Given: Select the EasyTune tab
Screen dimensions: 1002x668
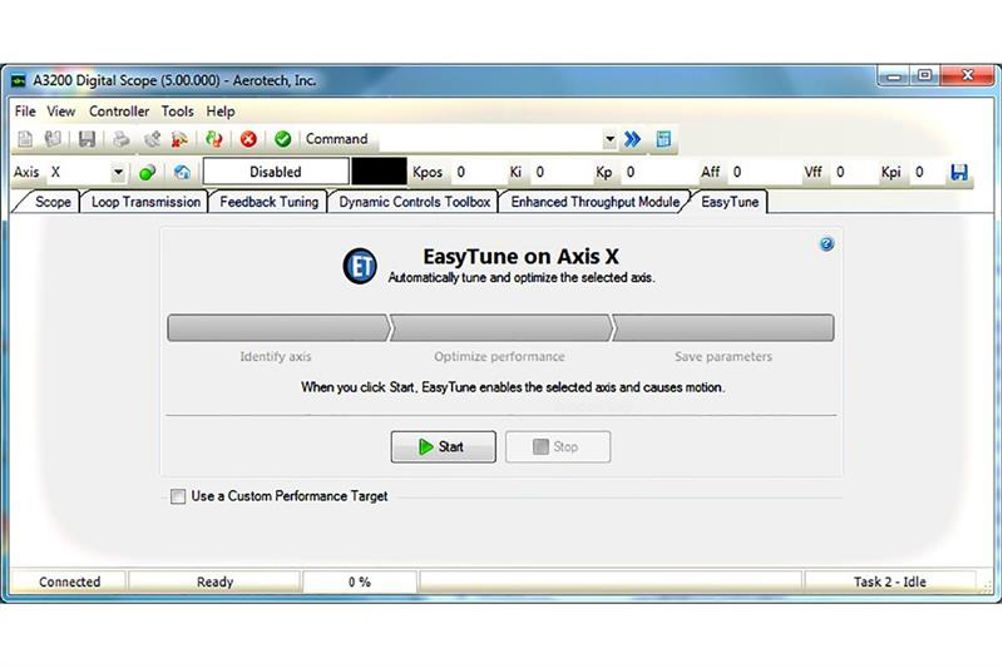Looking at the screenshot, I should 730,202.
